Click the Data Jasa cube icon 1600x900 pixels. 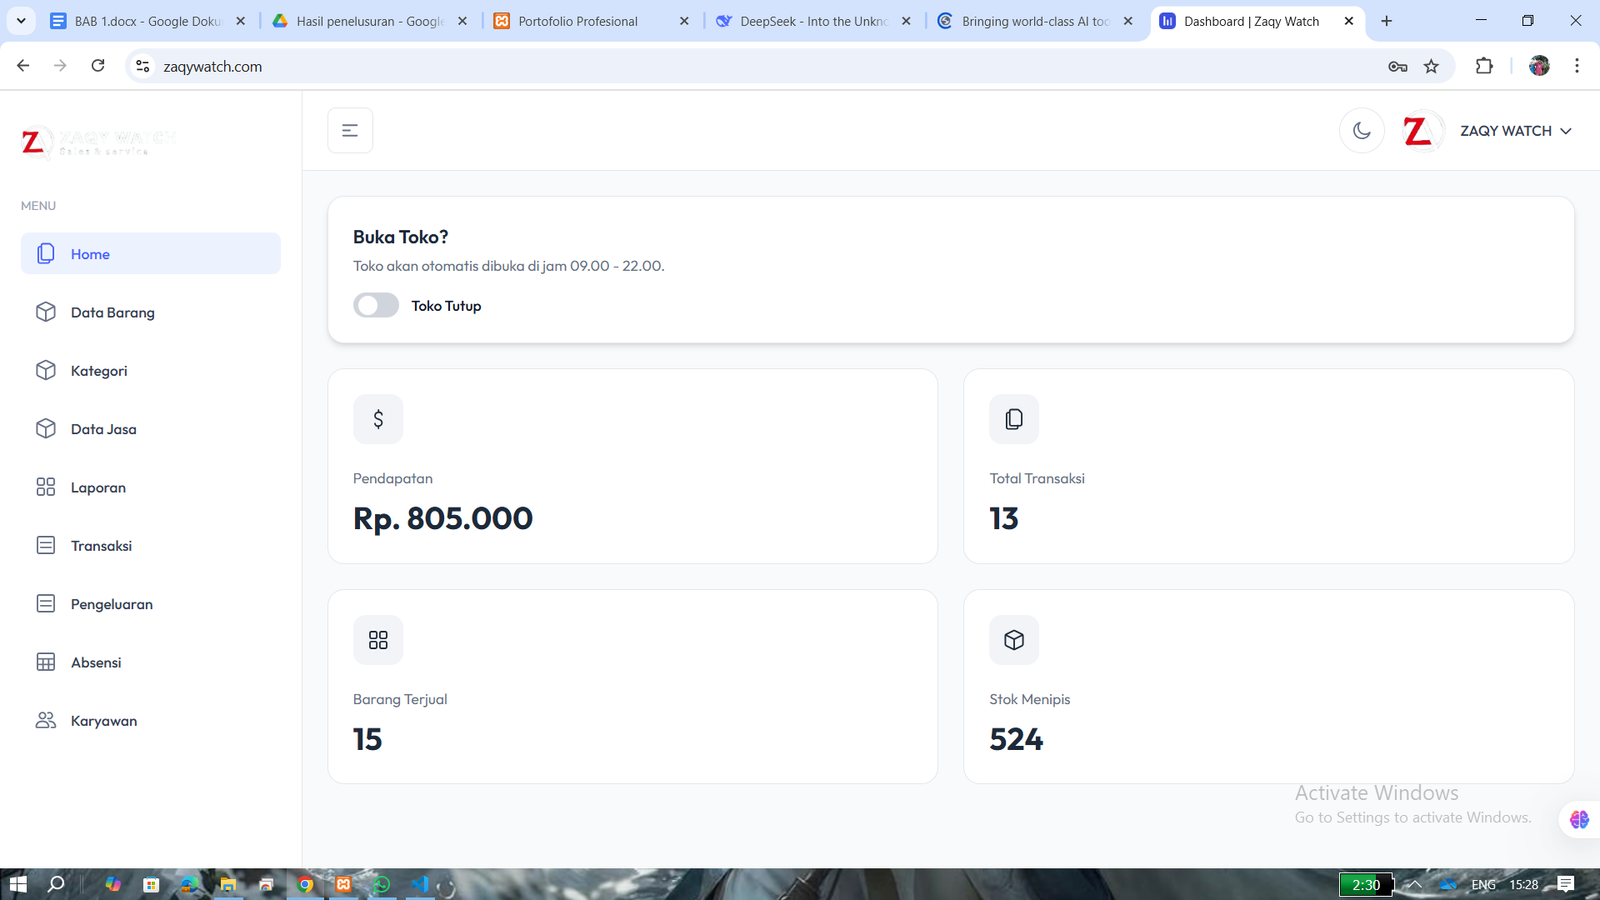point(46,429)
